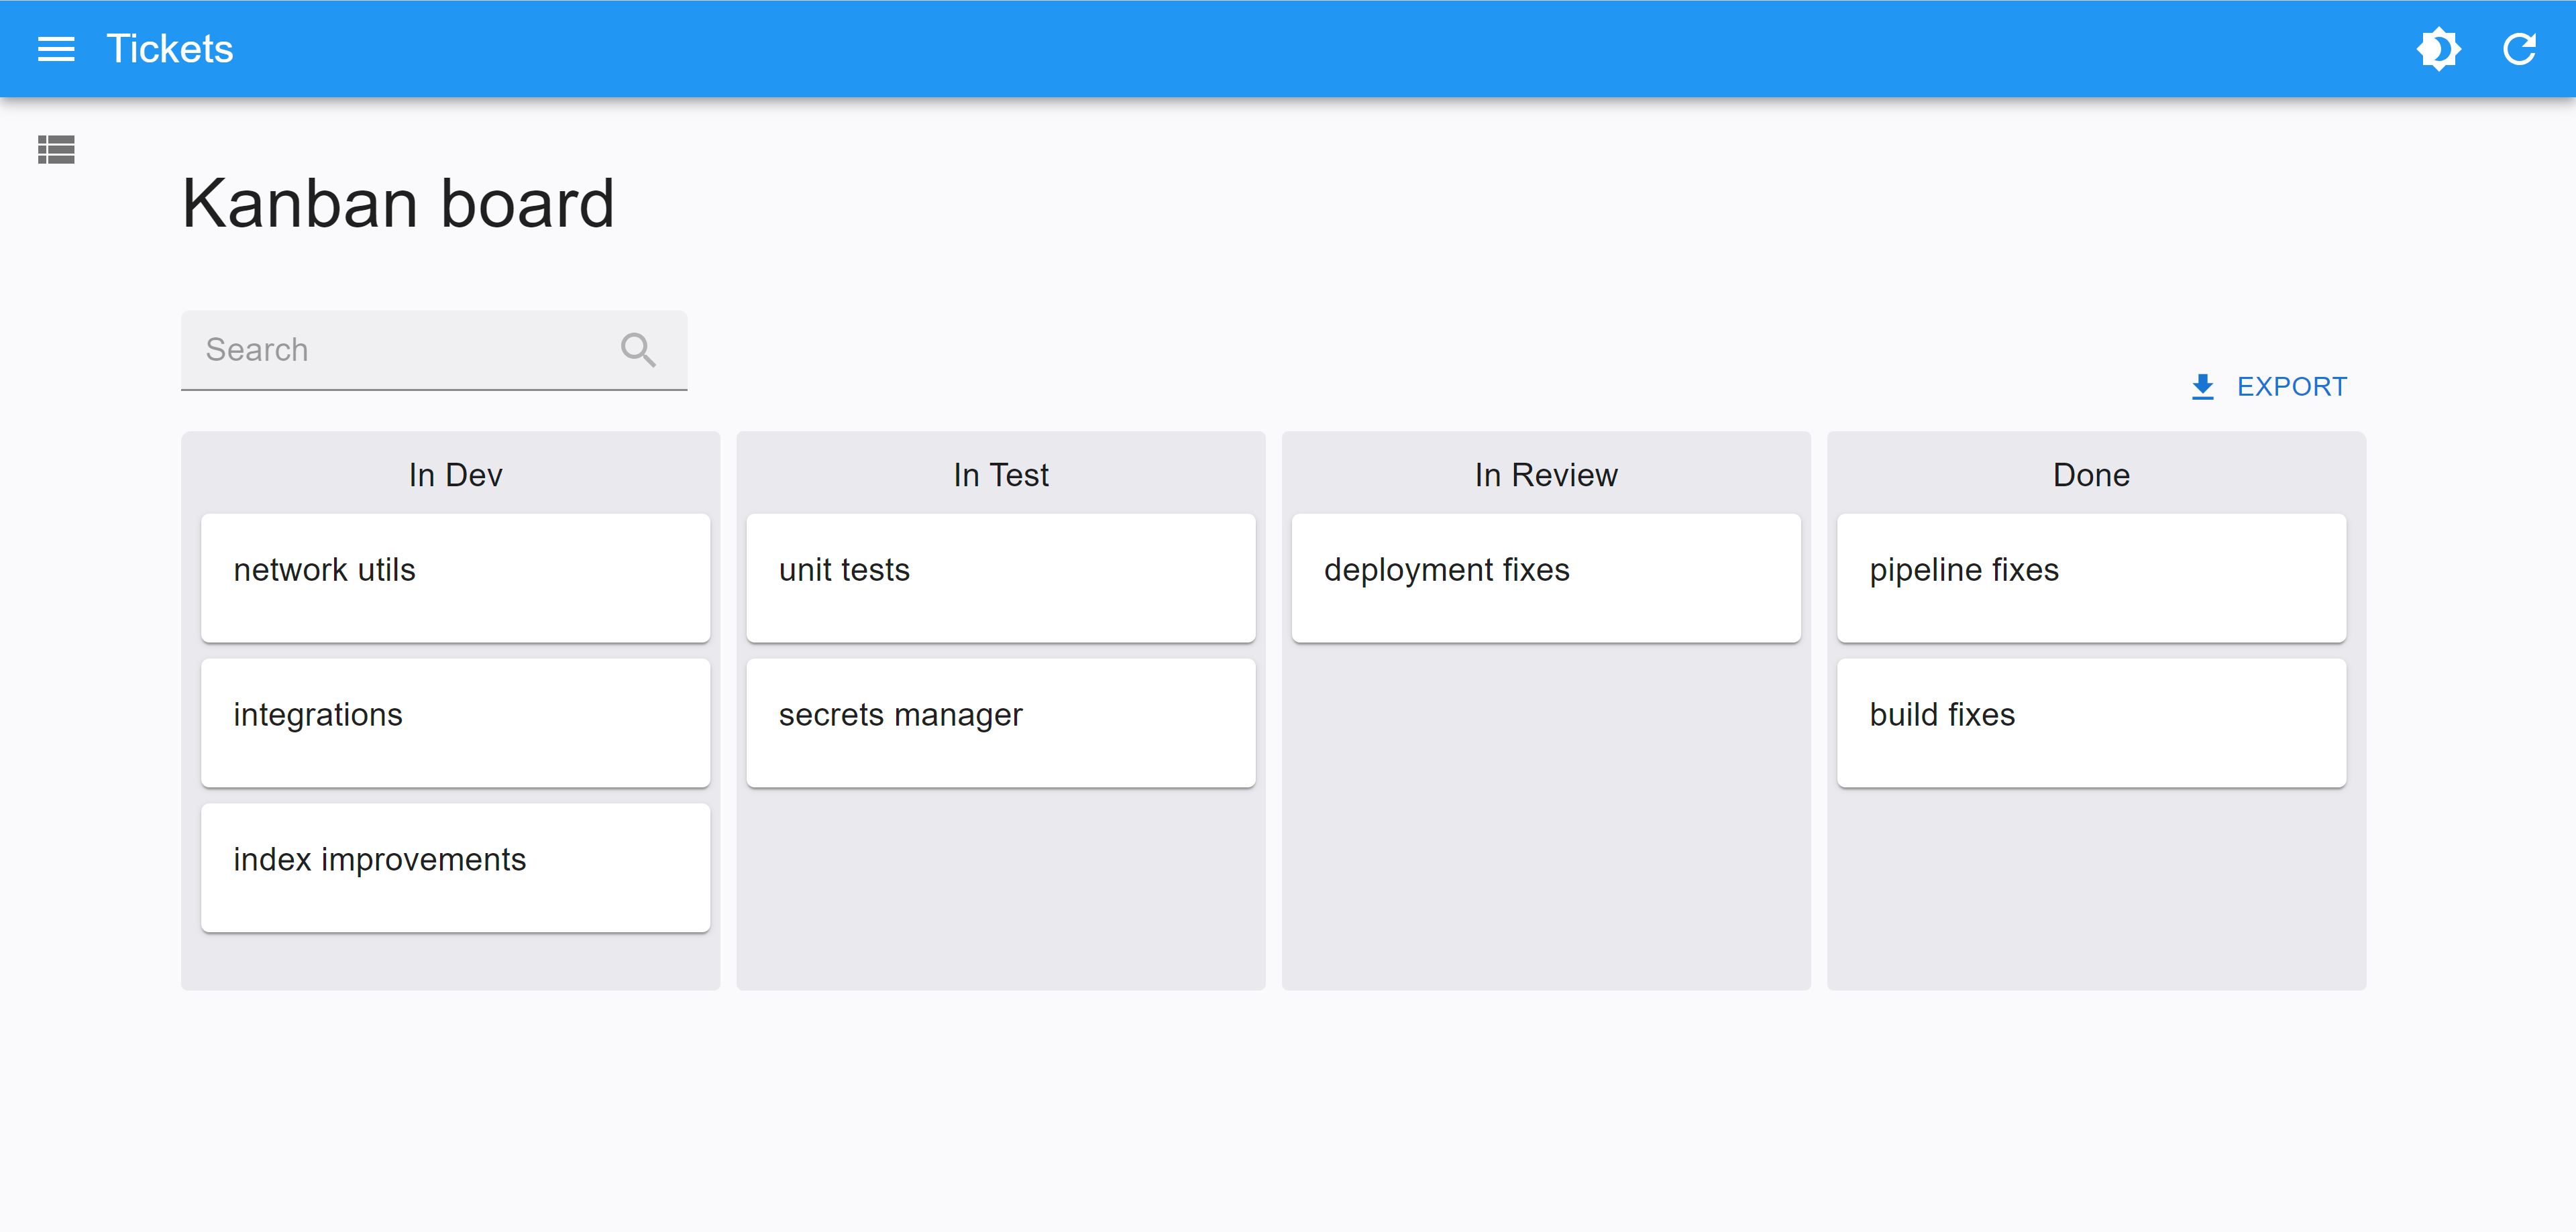Select the secrets manager ticket

(x=1000, y=722)
